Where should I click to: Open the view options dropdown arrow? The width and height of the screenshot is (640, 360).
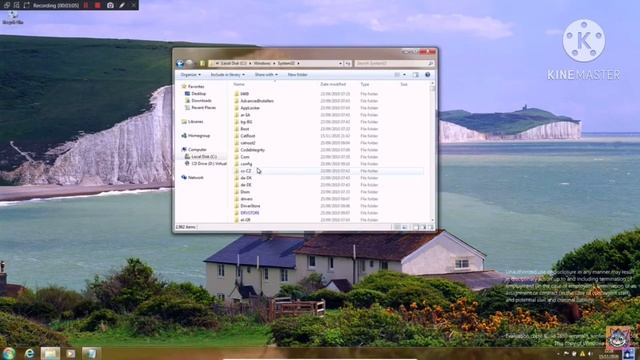(x=404, y=75)
